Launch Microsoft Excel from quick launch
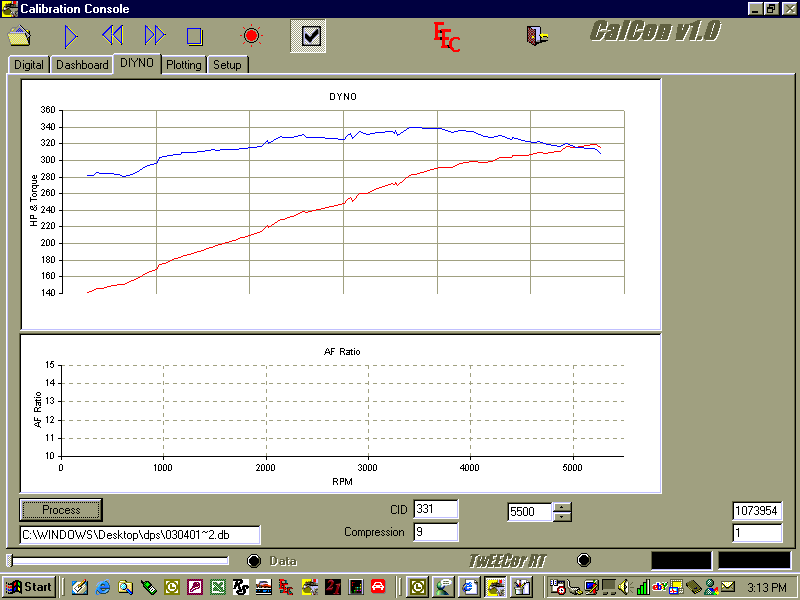This screenshot has width=800, height=600. 218,587
